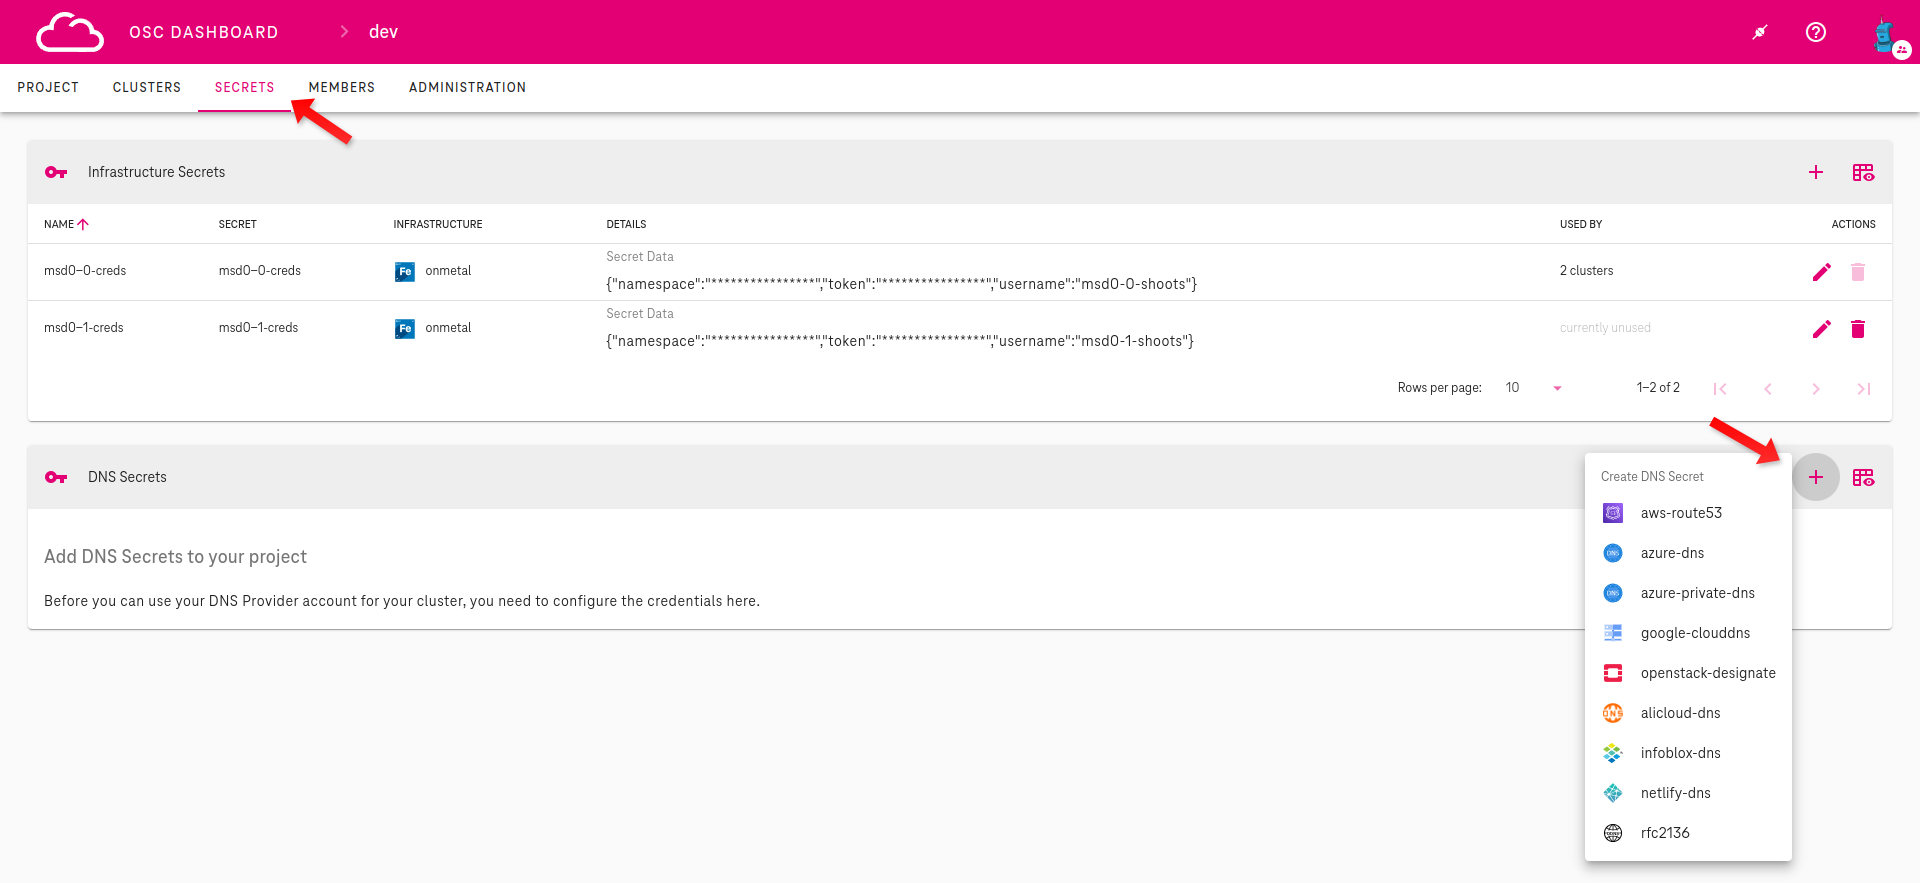Add a new Infrastructure Secret

click(1816, 173)
